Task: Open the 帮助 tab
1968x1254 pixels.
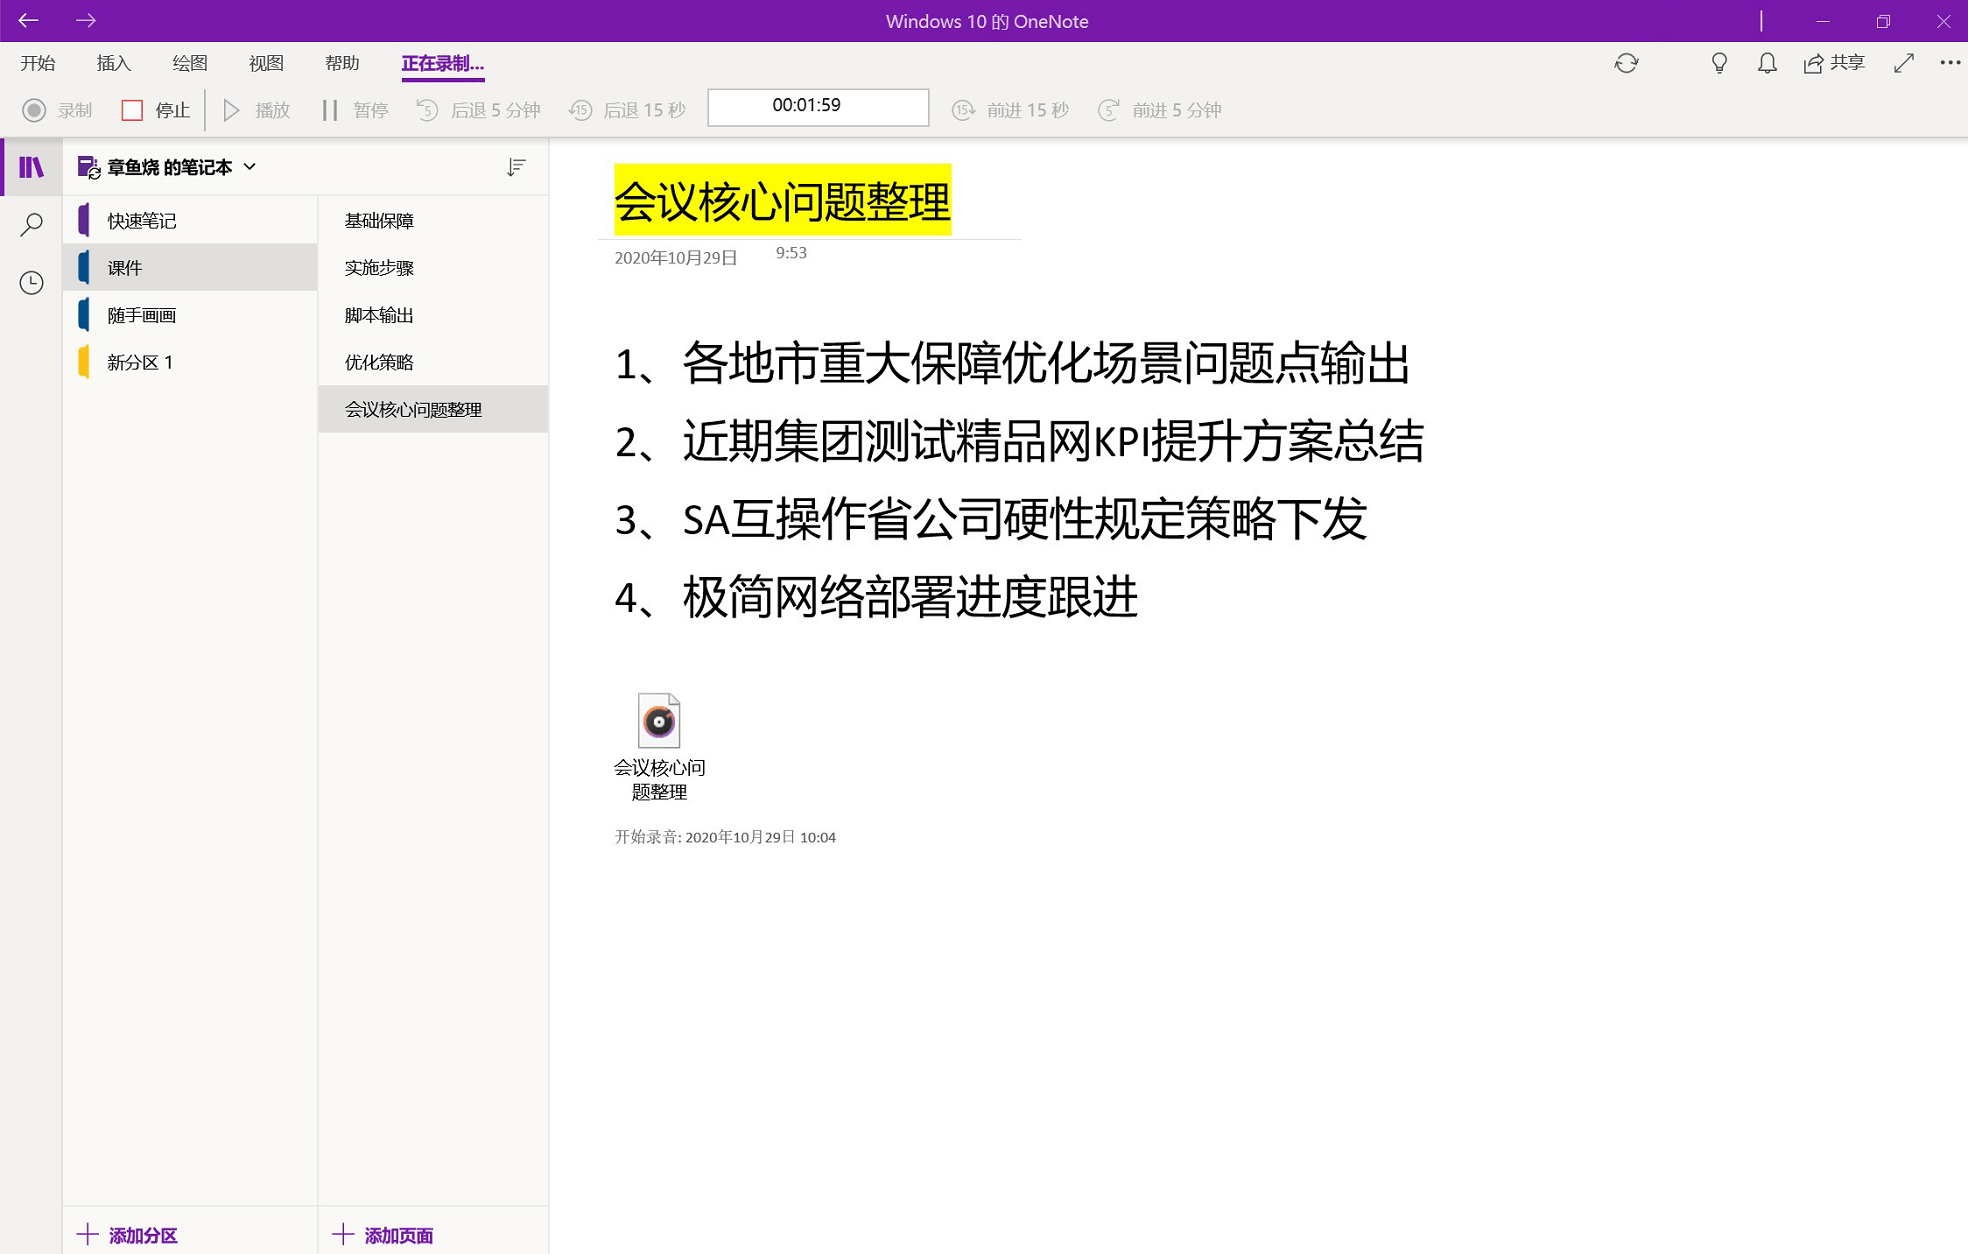Action: [342, 63]
